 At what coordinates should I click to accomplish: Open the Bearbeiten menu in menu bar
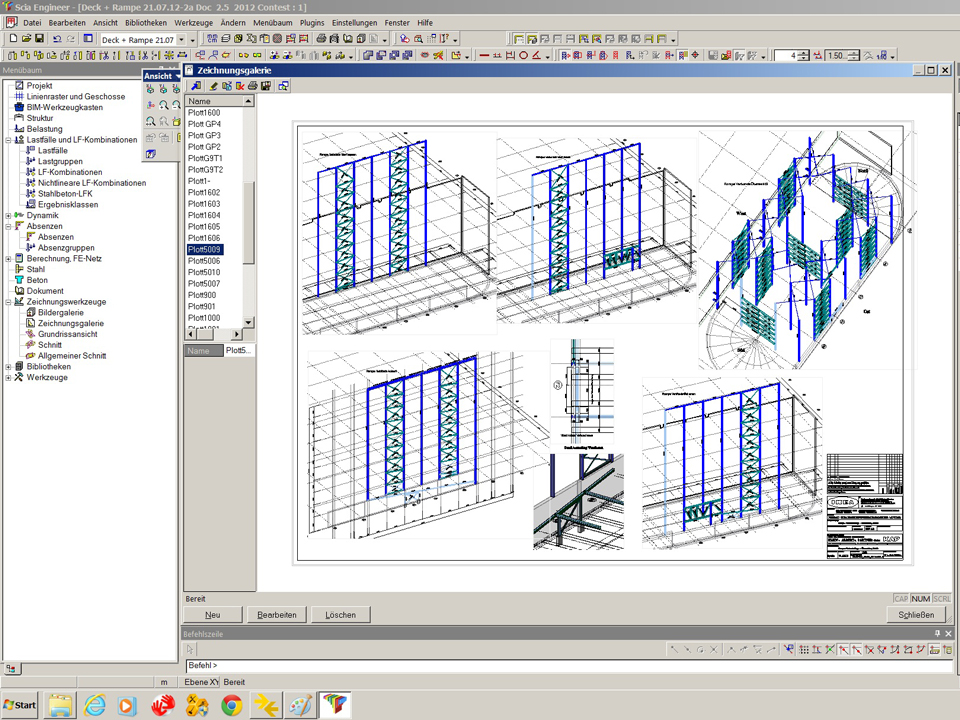pyautogui.click(x=67, y=22)
